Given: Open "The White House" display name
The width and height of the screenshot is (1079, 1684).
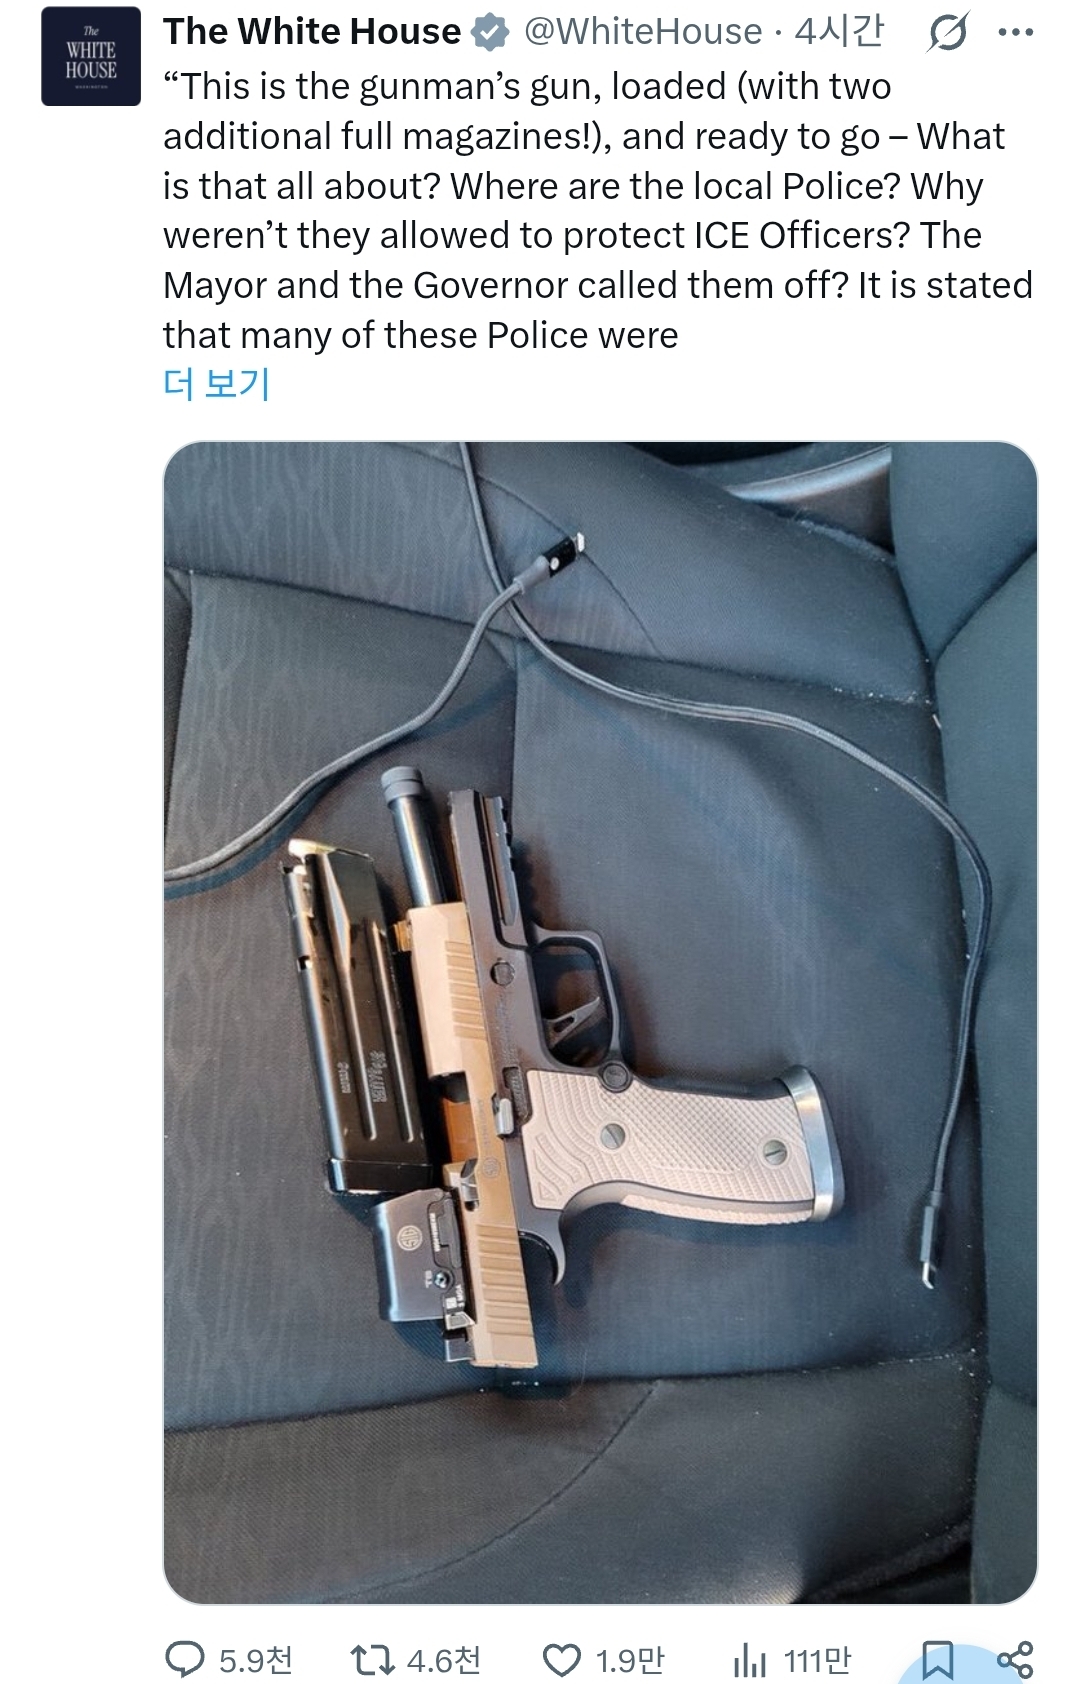Looking at the screenshot, I should 312,32.
